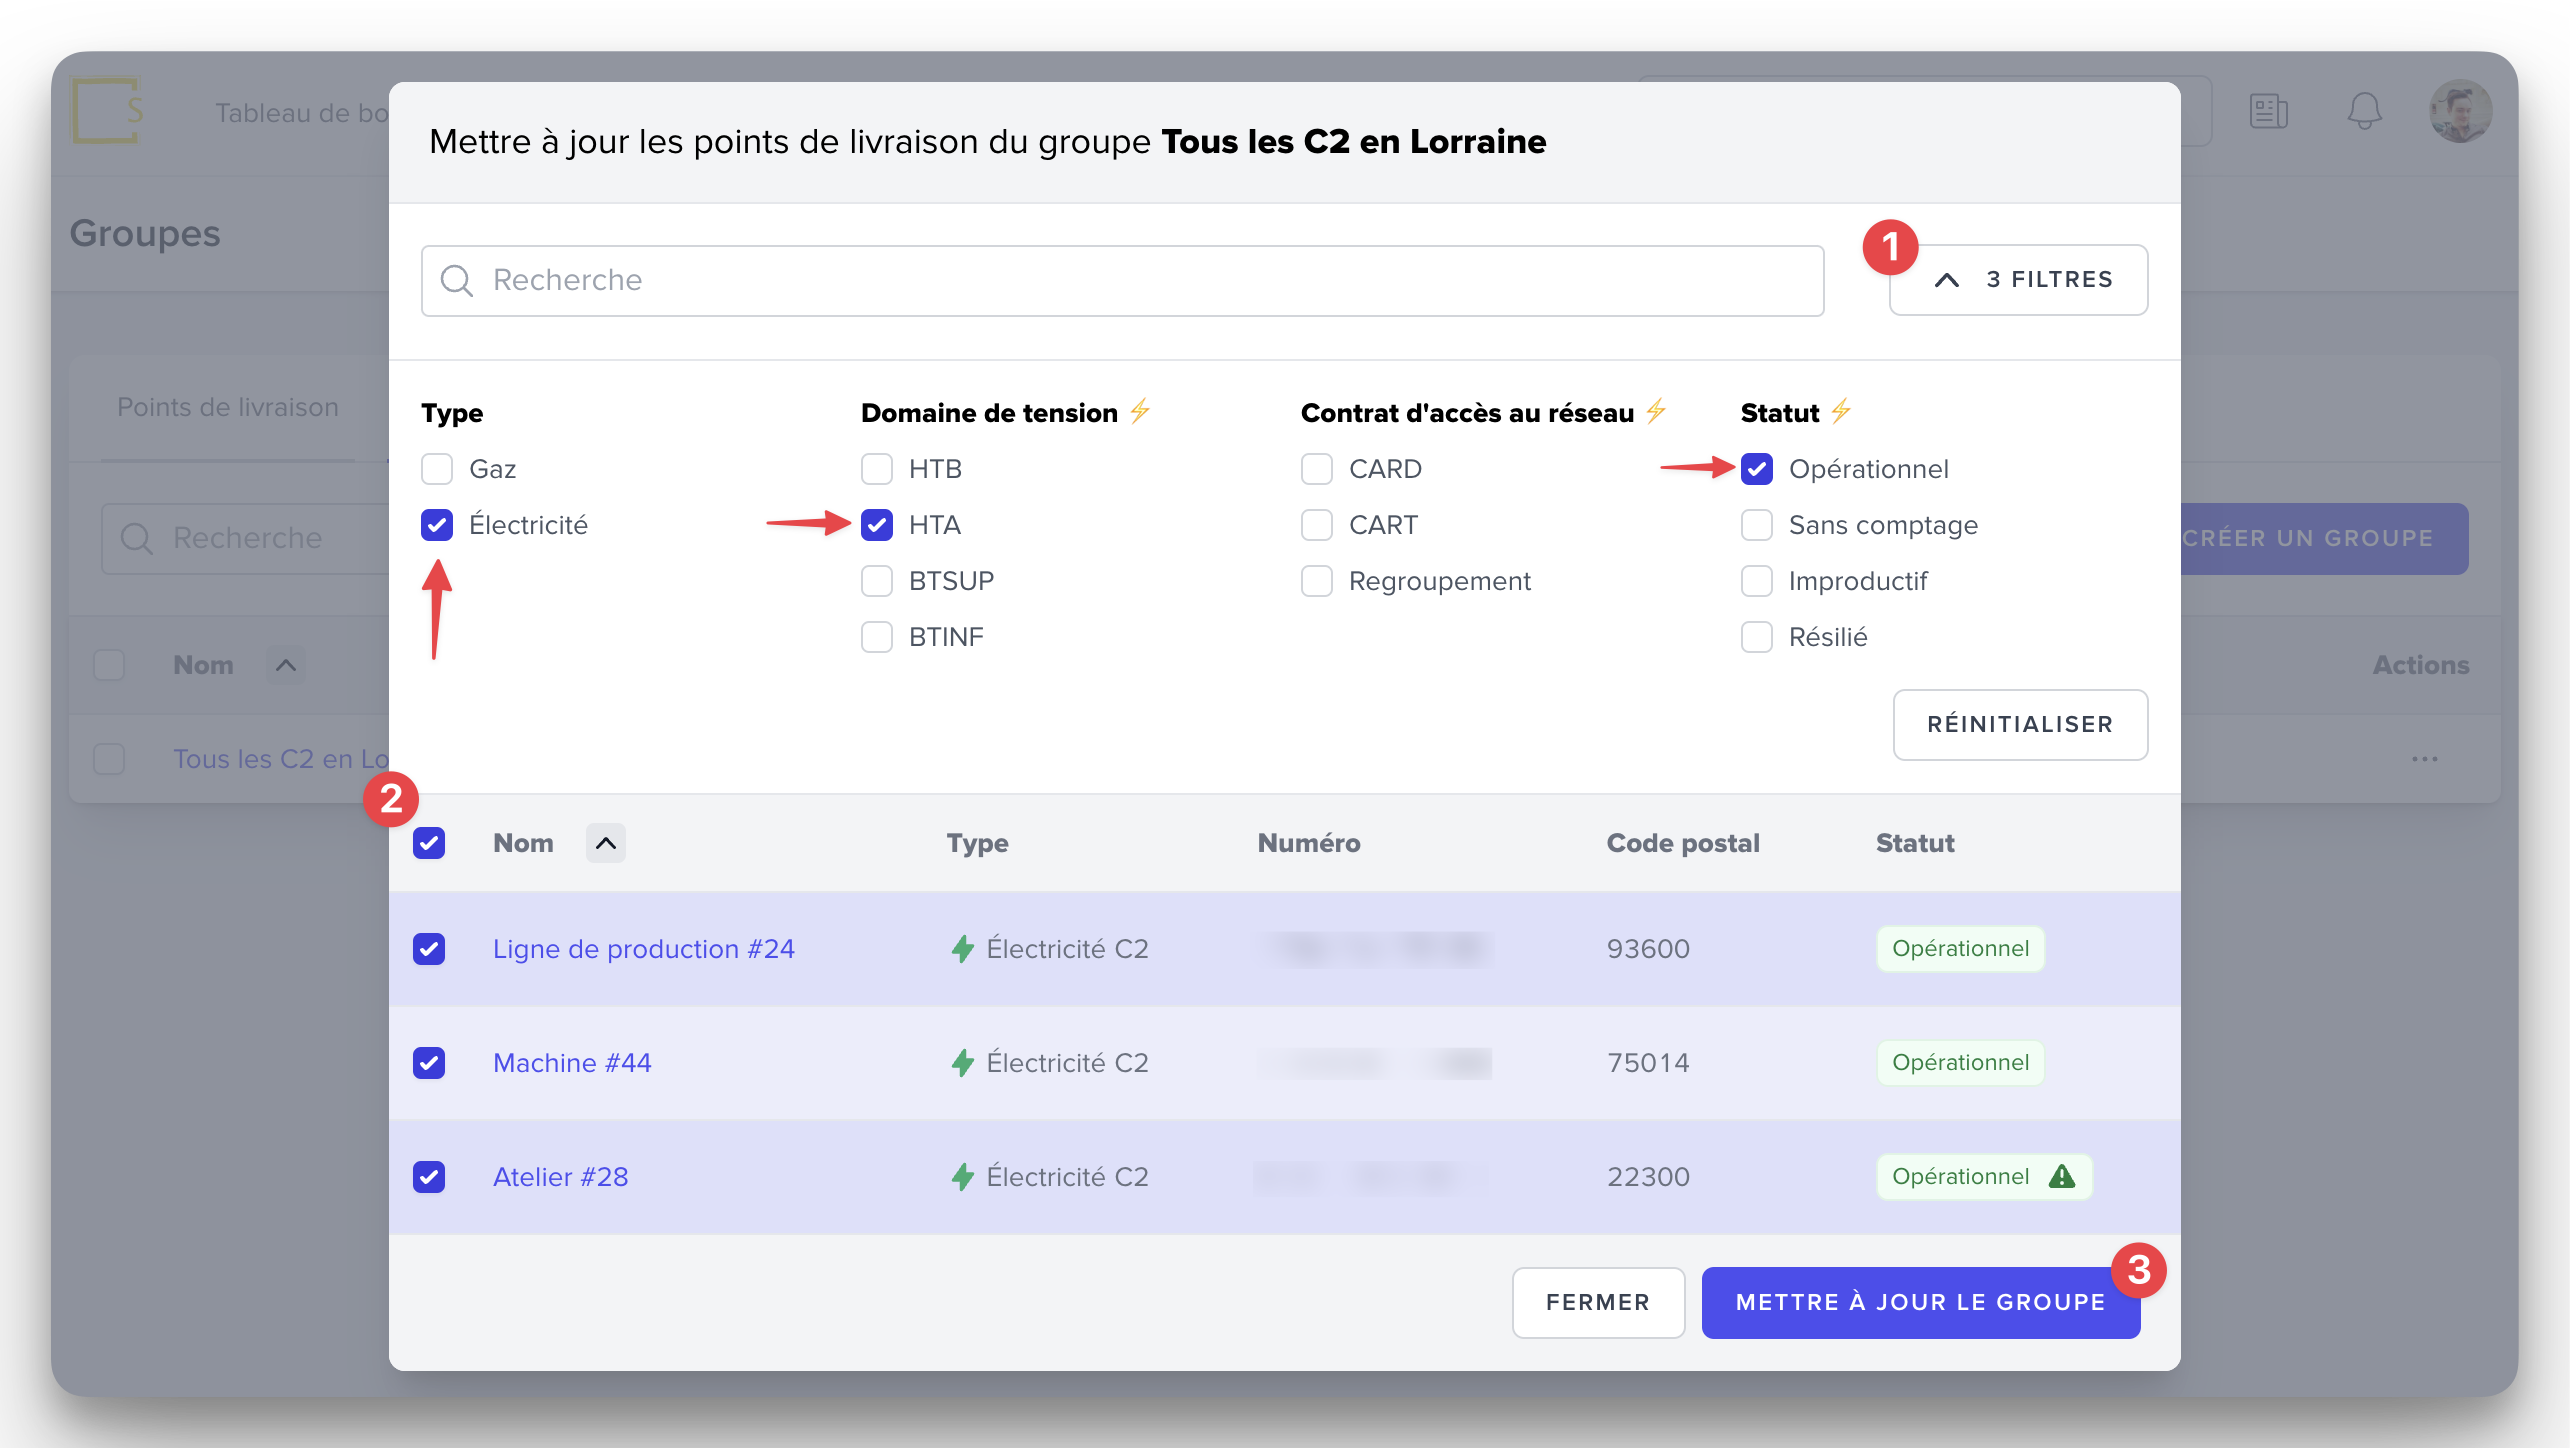Click the user avatar picture
This screenshot has height=1448, width=2570.
point(2459,111)
